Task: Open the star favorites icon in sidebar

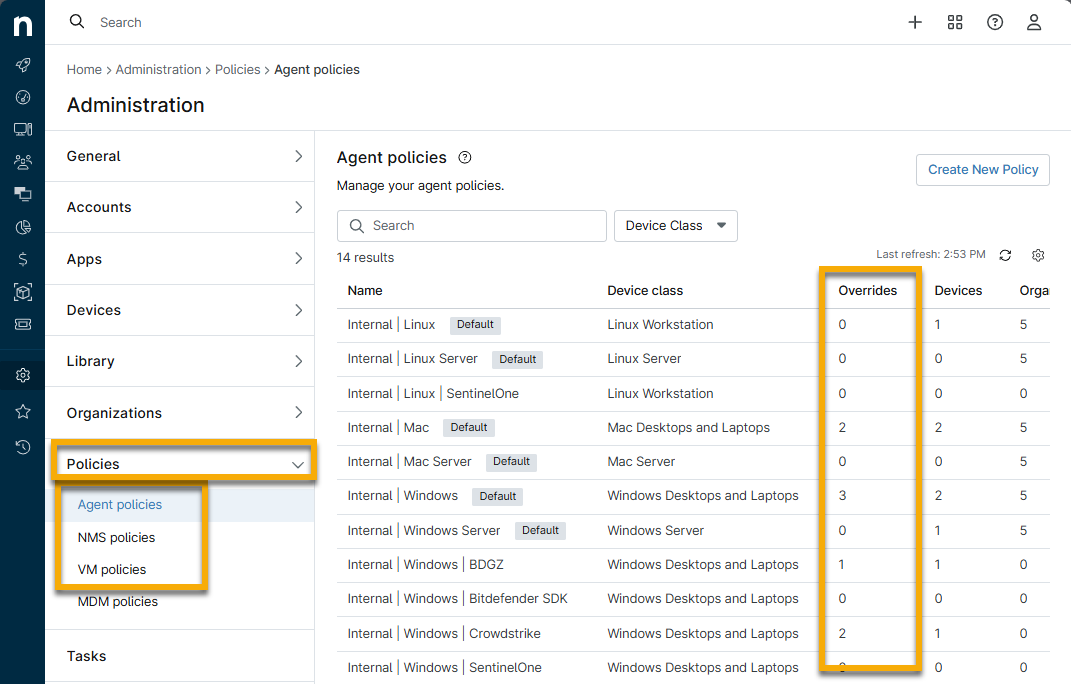Action: coord(23,411)
